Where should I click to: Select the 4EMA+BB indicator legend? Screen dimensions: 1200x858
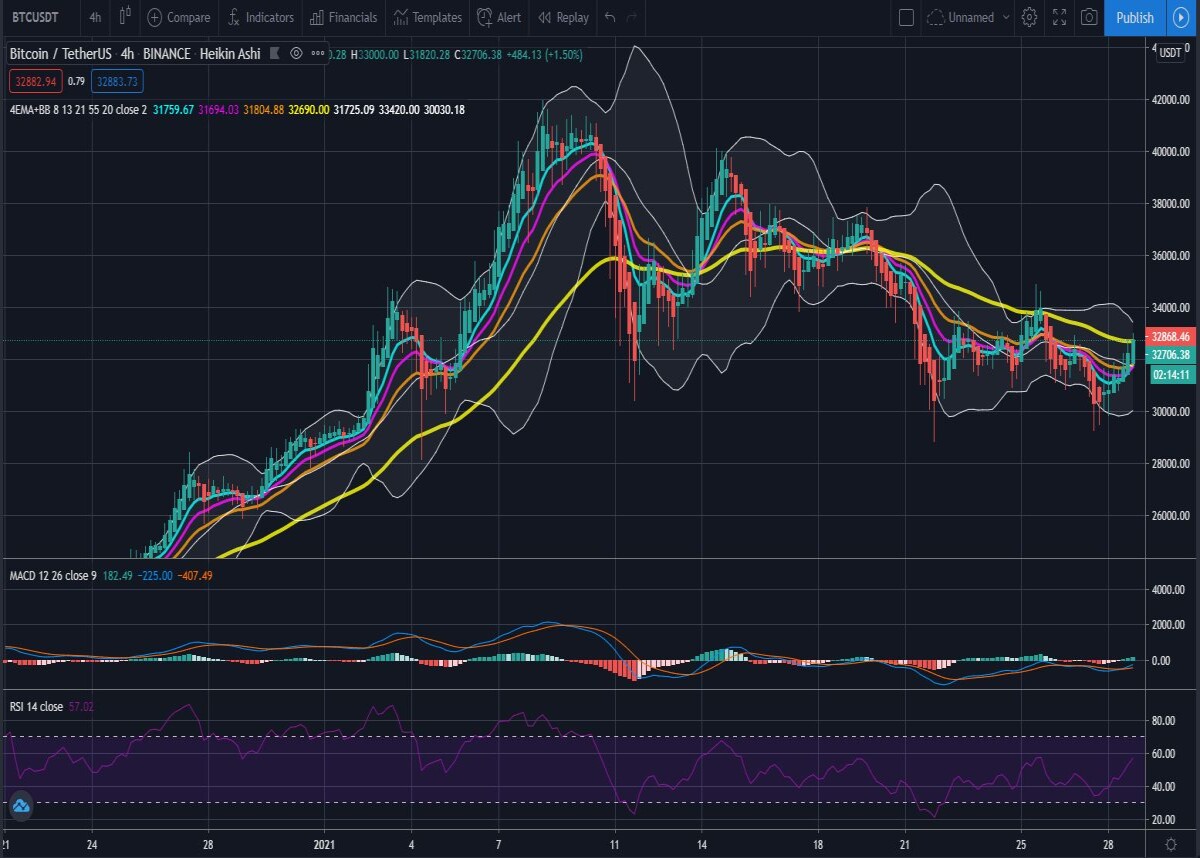click(79, 109)
